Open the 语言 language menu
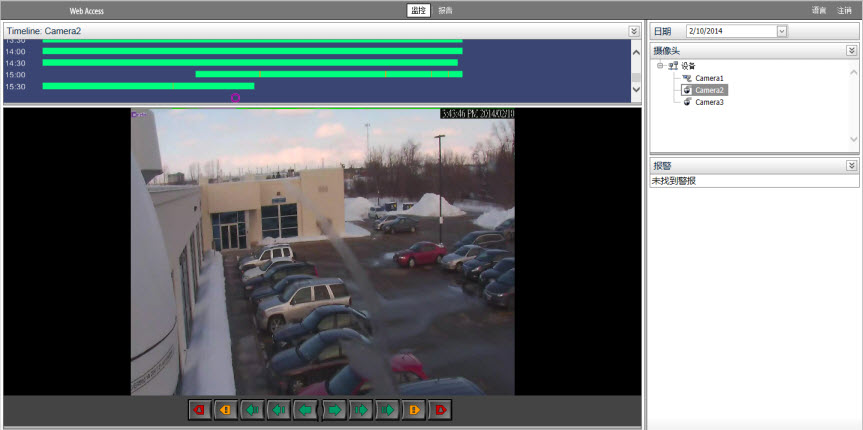 [x=819, y=10]
